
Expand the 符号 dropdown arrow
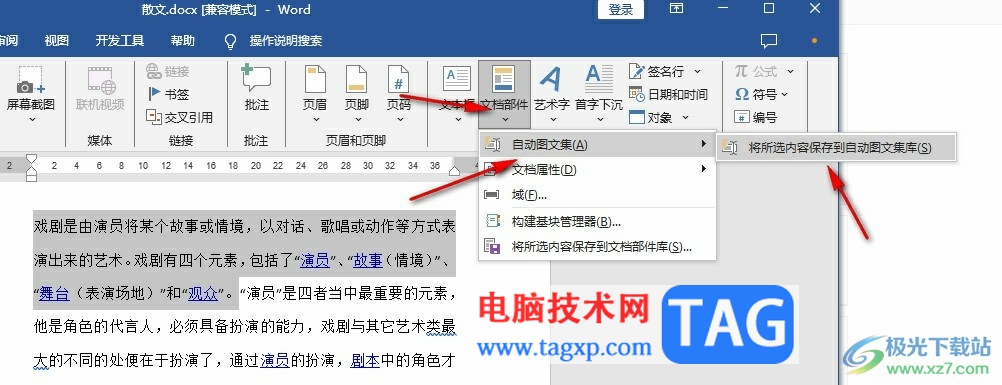pos(785,94)
